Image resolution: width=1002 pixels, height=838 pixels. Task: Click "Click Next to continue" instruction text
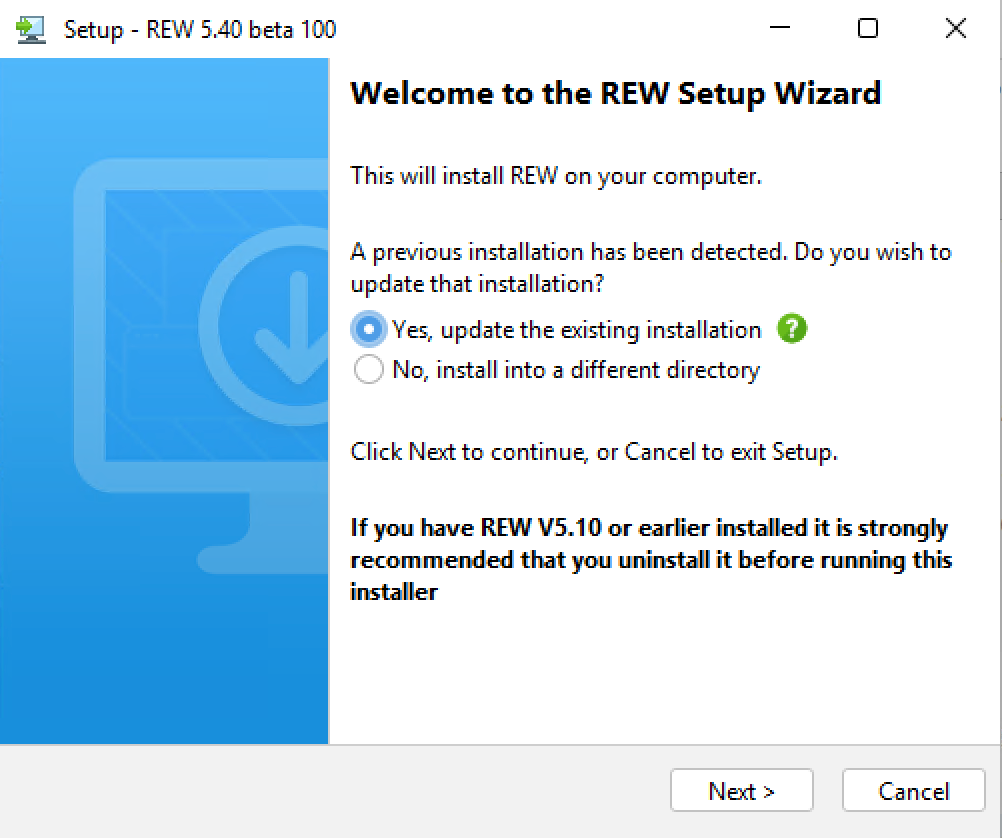click(x=594, y=452)
